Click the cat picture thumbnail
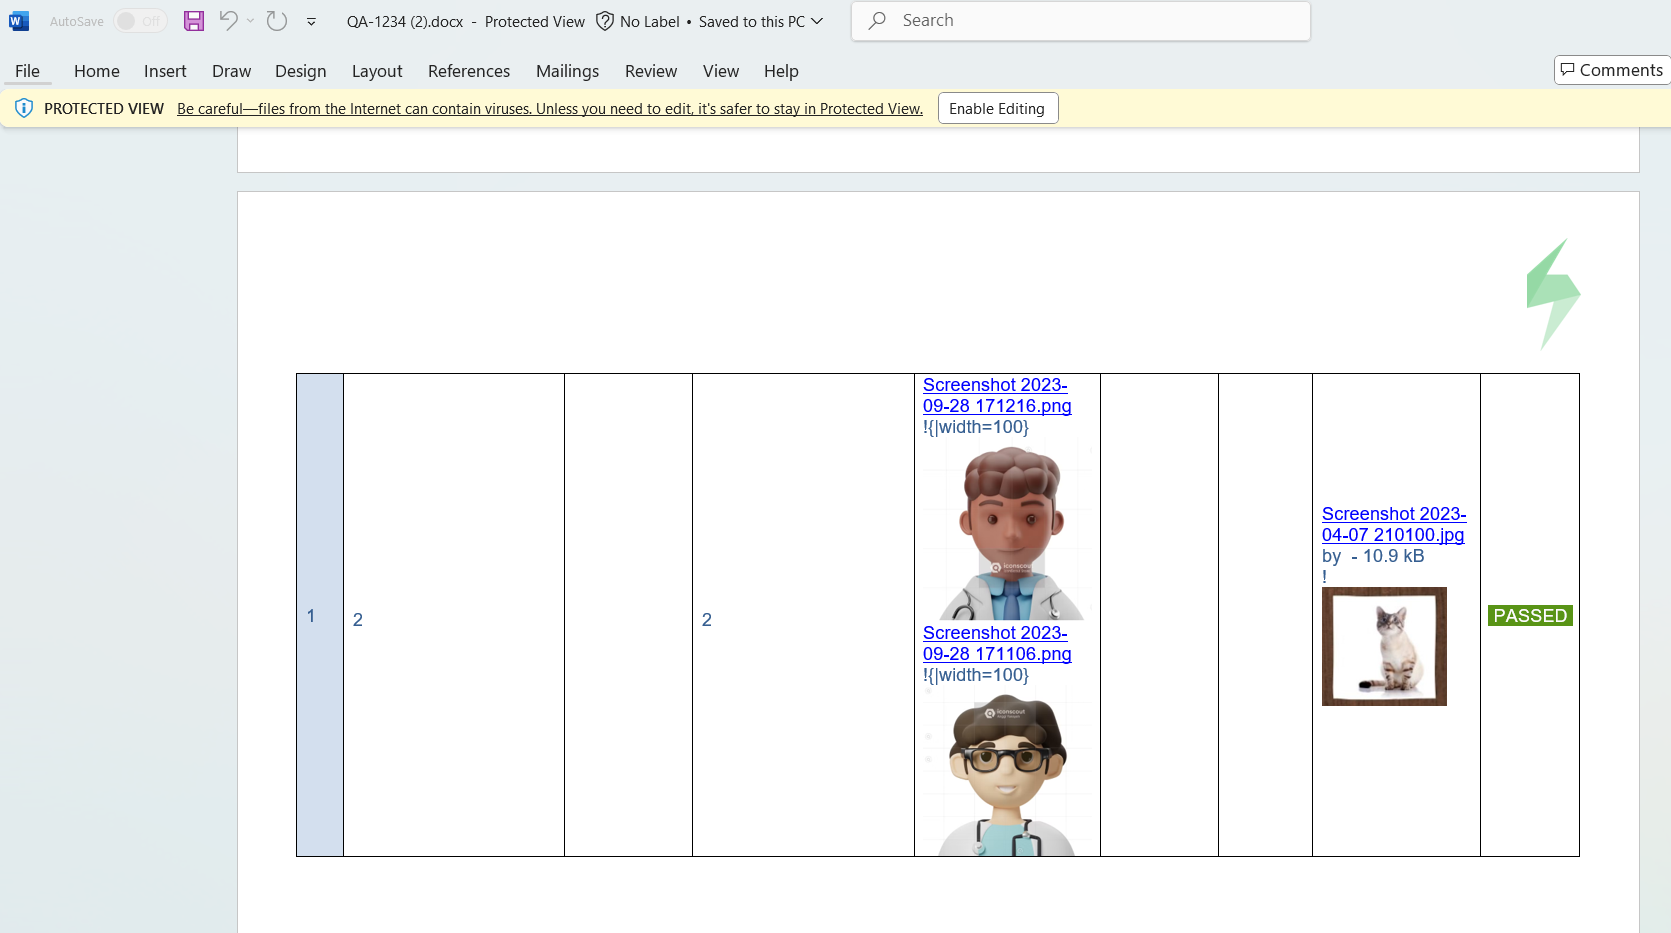This screenshot has width=1671, height=933. click(x=1384, y=646)
